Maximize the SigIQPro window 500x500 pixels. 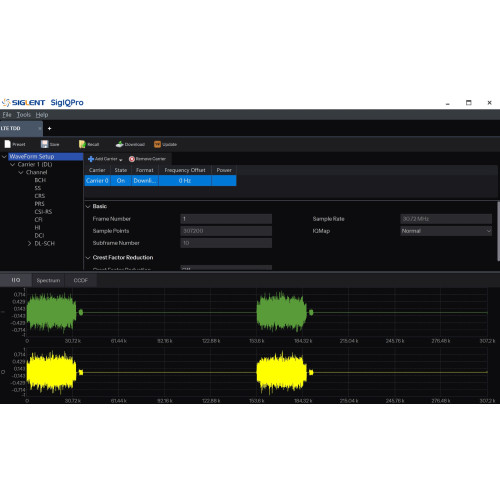click(469, 103)
